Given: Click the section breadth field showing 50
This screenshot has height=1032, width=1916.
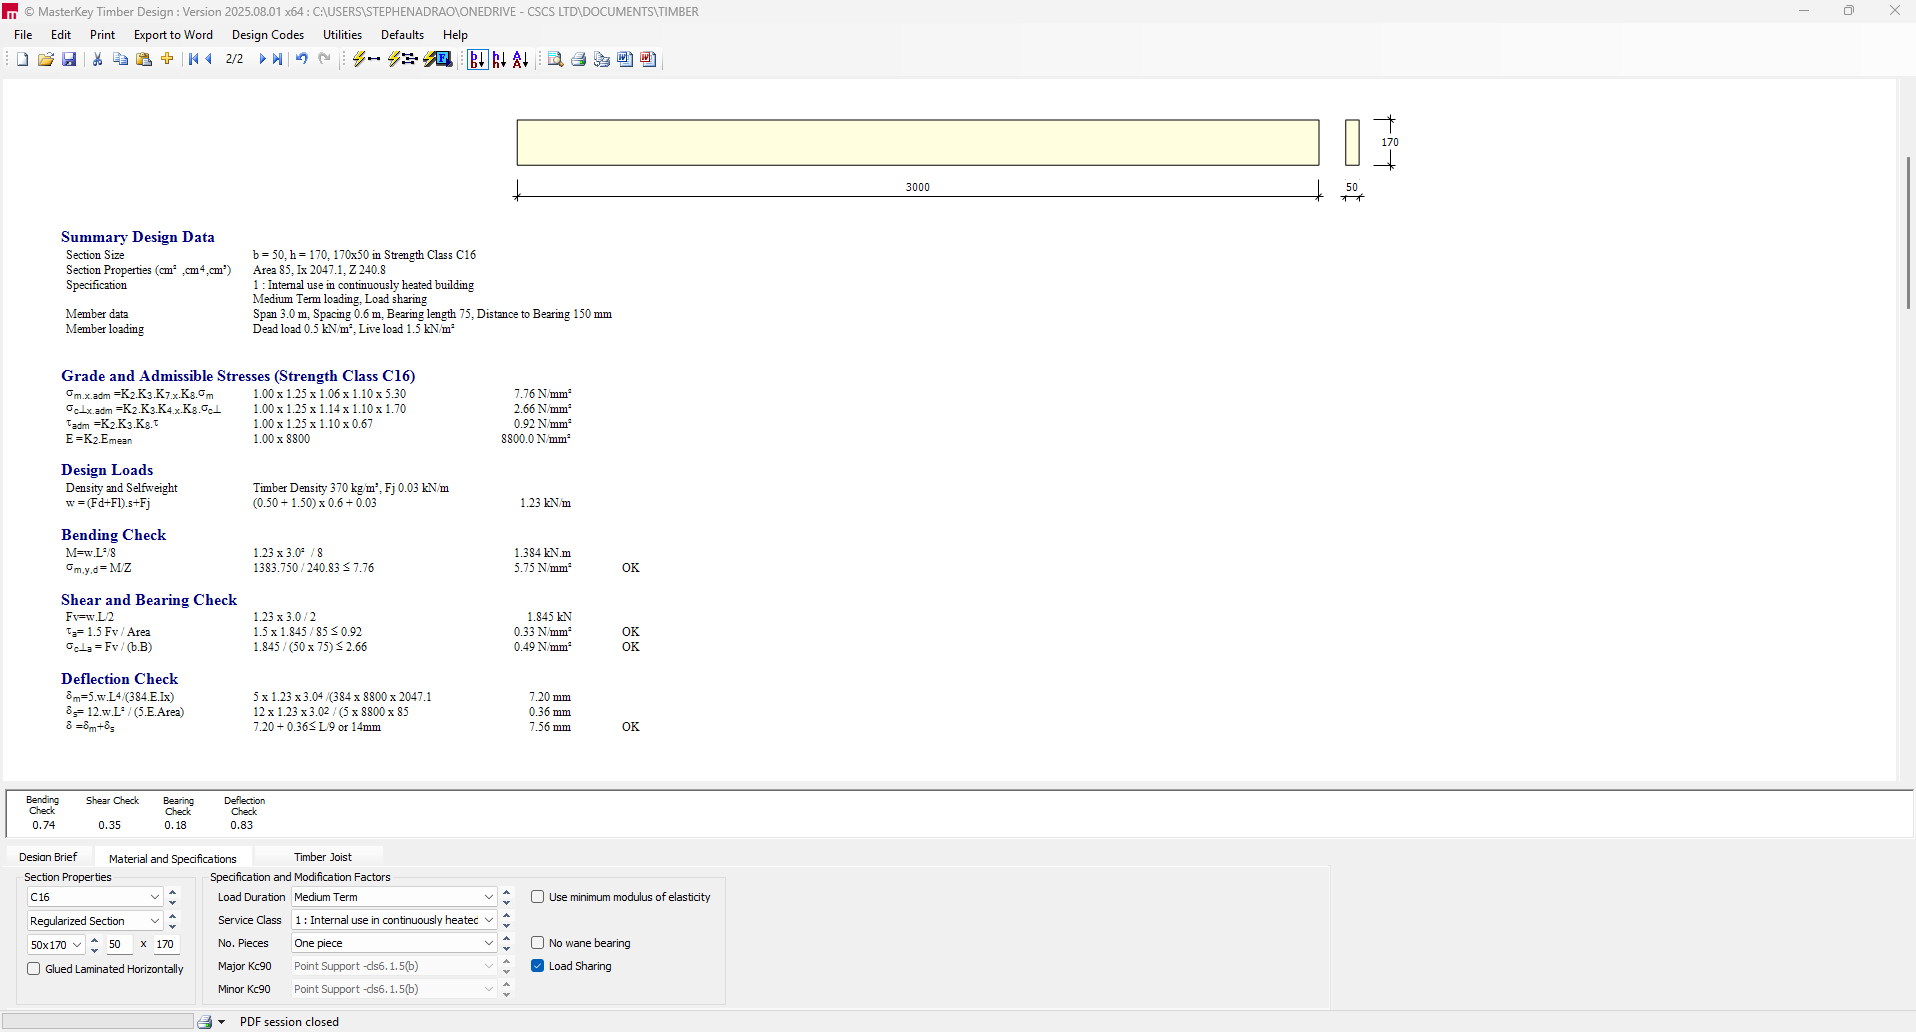Looking at the screenshot, I should click(x=119, y=945).
